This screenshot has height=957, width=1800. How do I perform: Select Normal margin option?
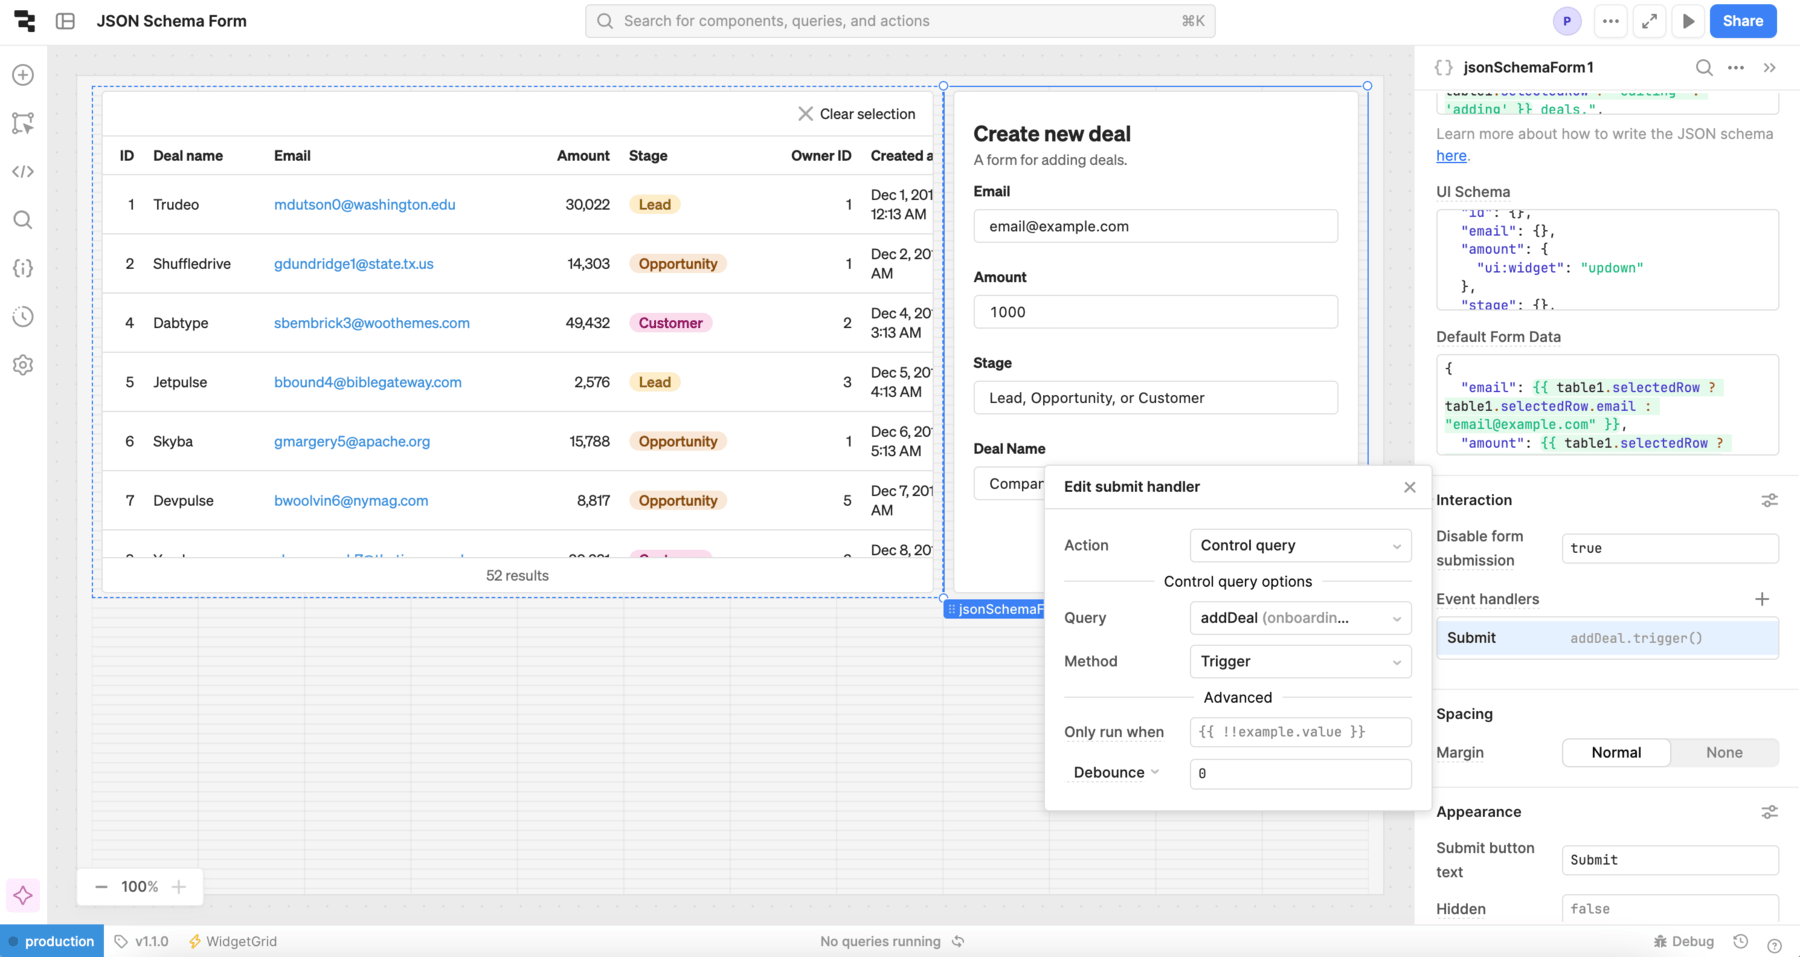coord(1616,753)
